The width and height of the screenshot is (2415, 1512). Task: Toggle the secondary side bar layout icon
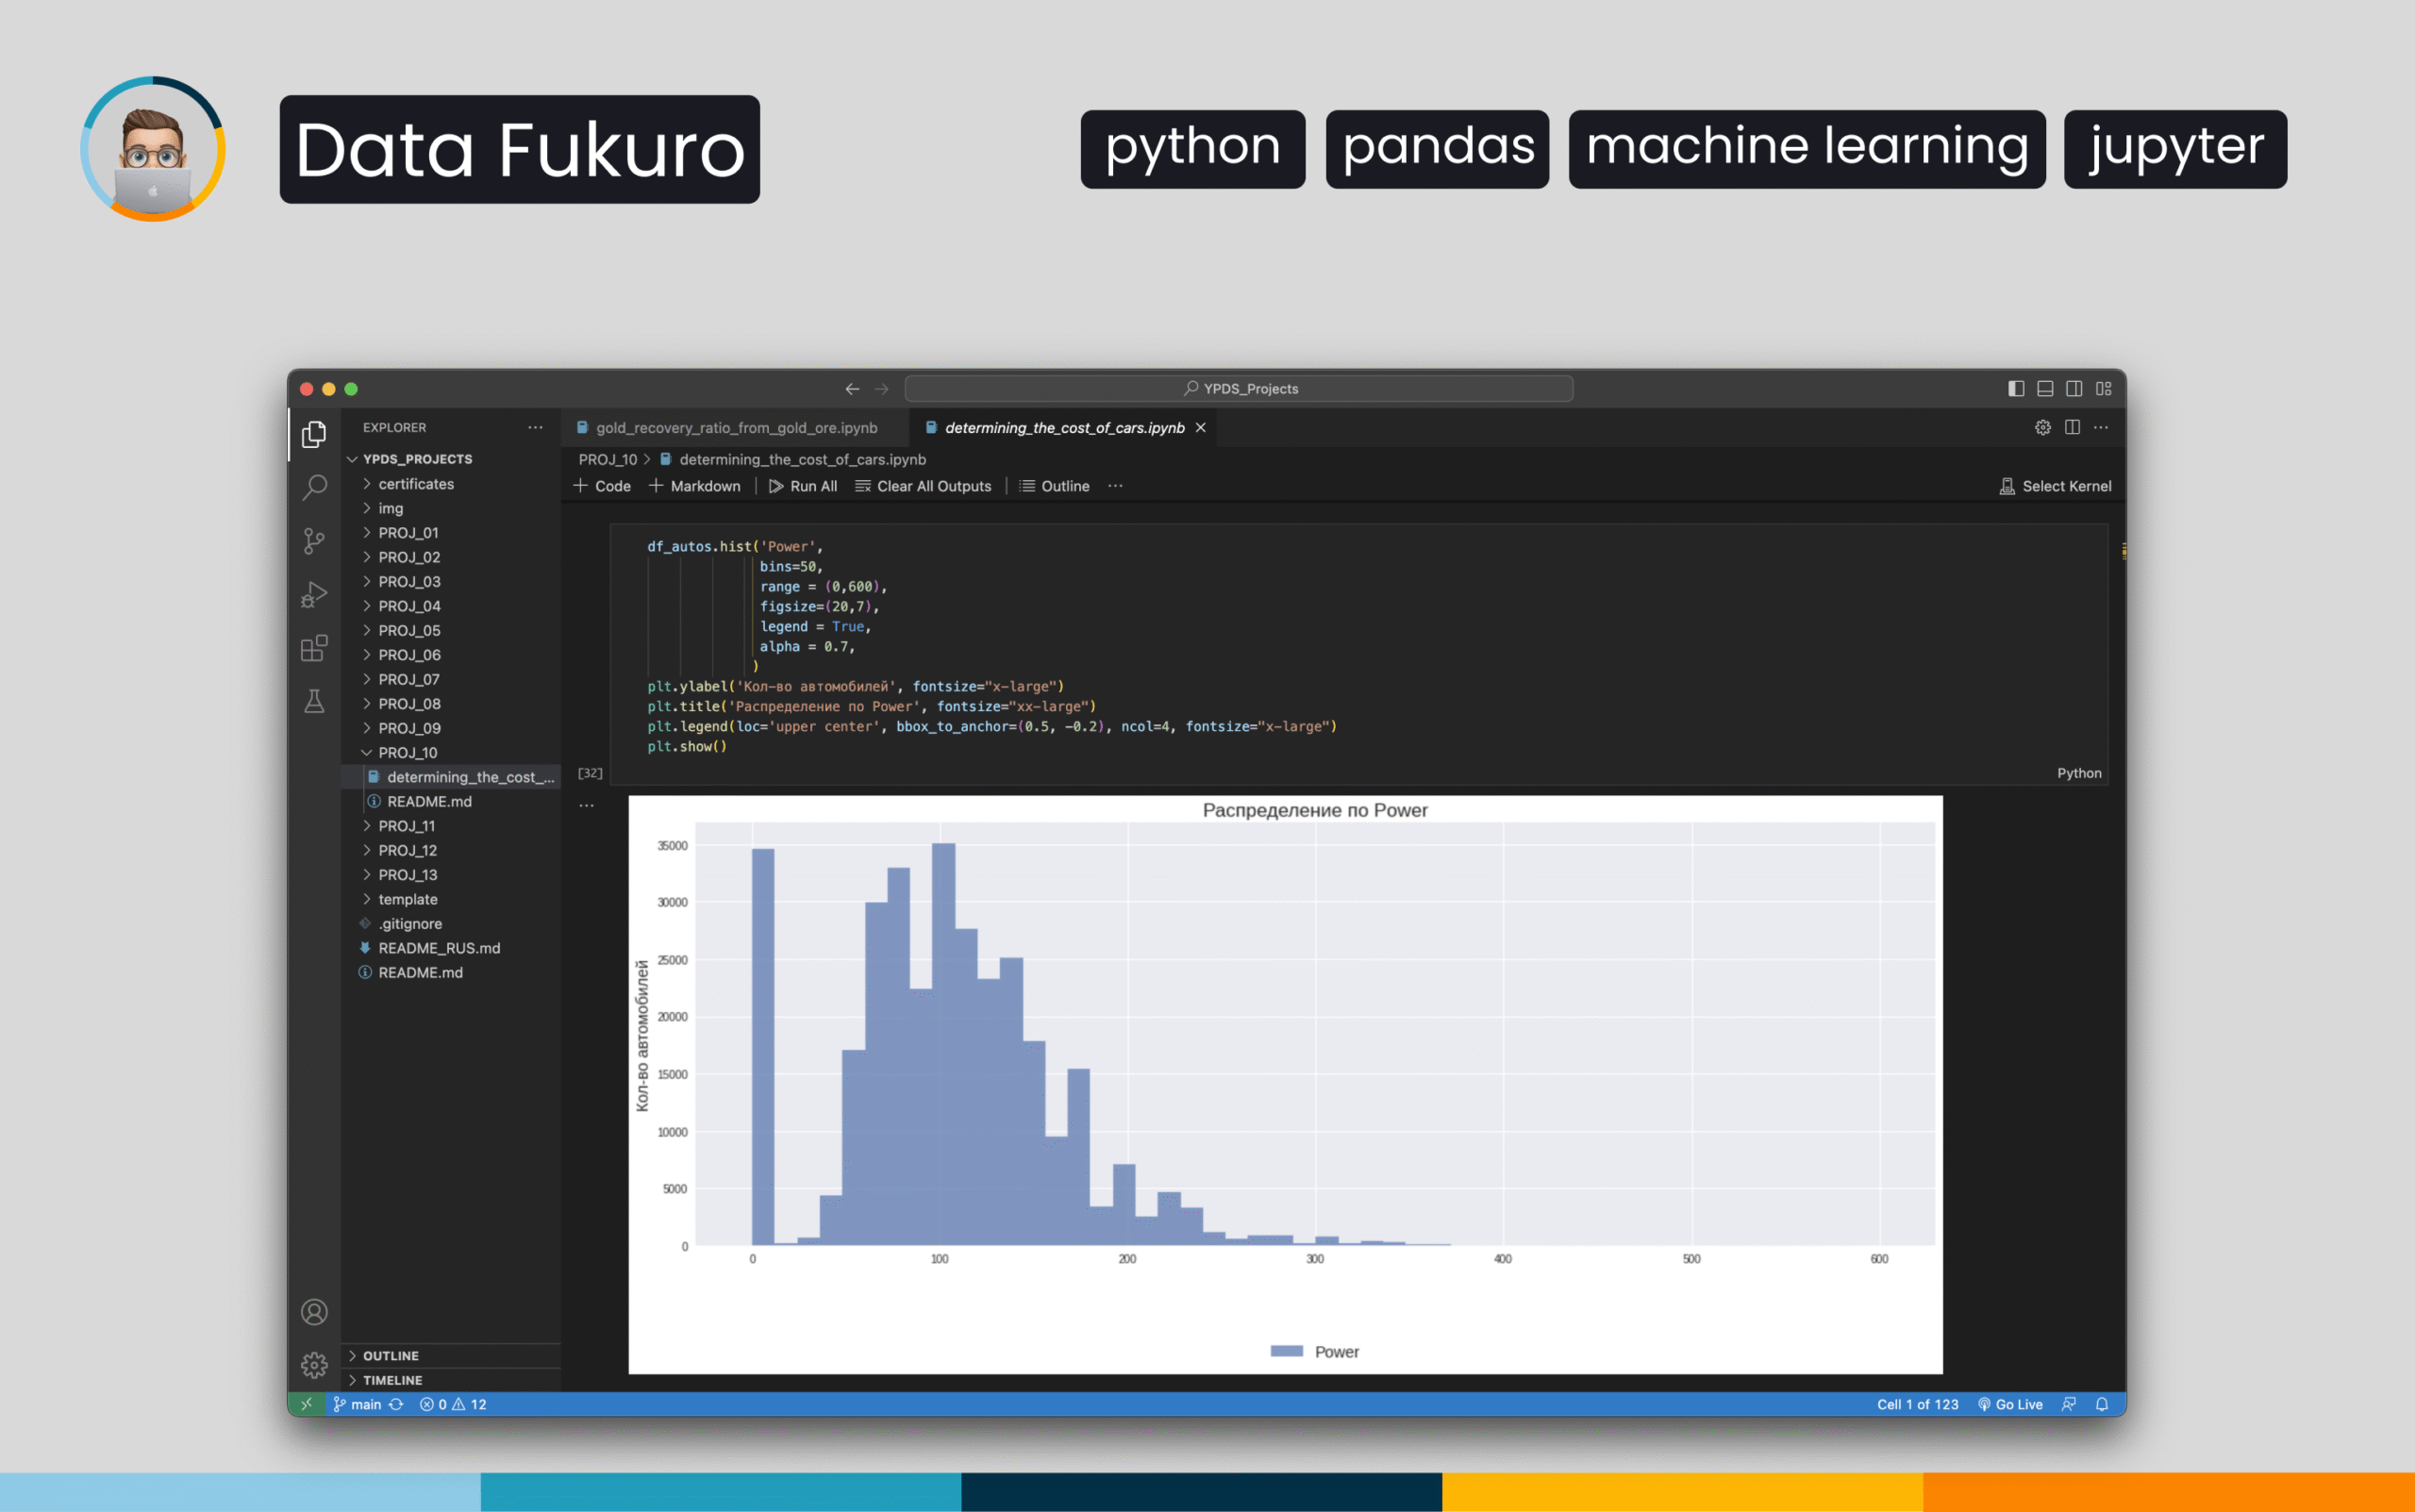pyautogui.click(x=2074, y=389)
